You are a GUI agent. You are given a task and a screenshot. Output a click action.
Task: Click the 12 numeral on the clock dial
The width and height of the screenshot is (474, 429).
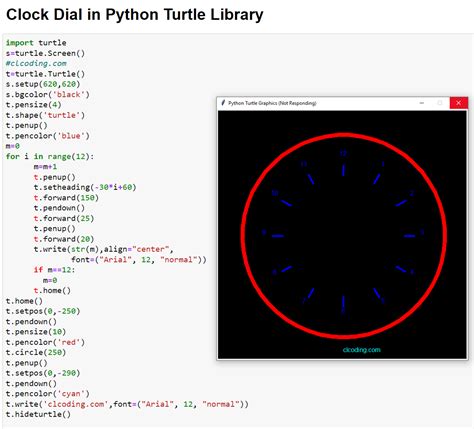point(343,153)
